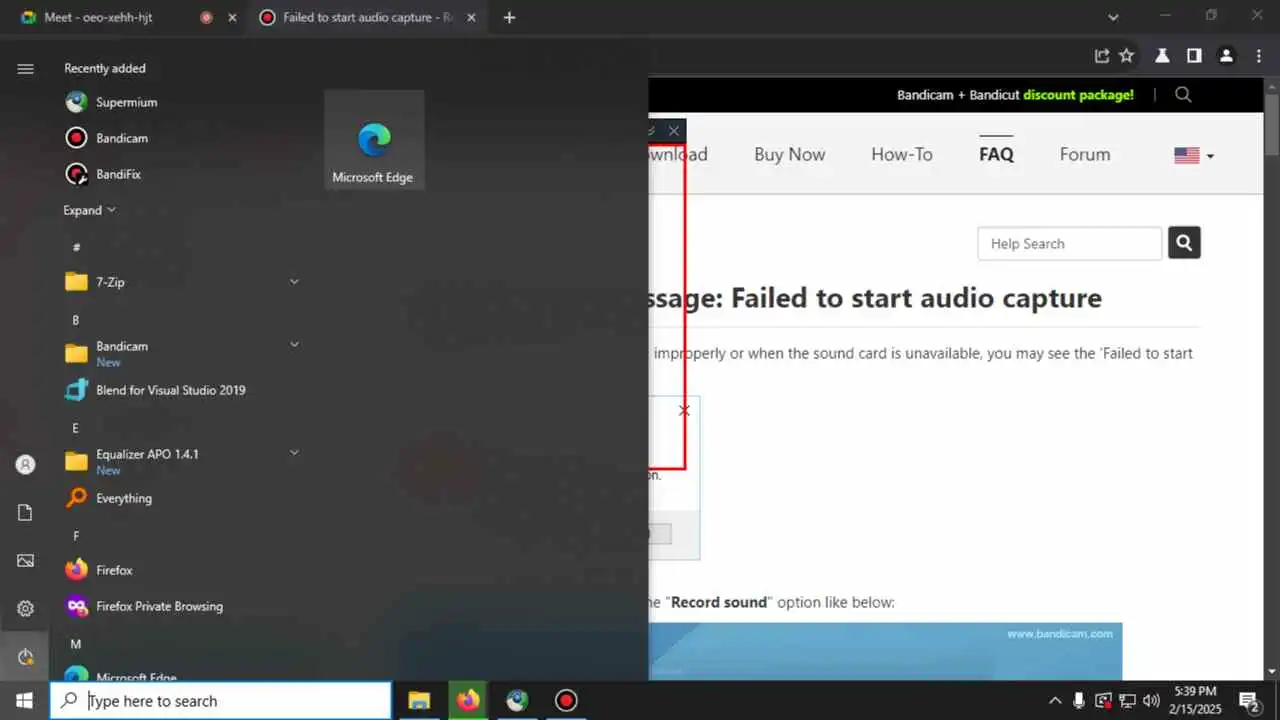Toggle the browser side panel icon
The image size is (1280, 720).
point(1194,56)
